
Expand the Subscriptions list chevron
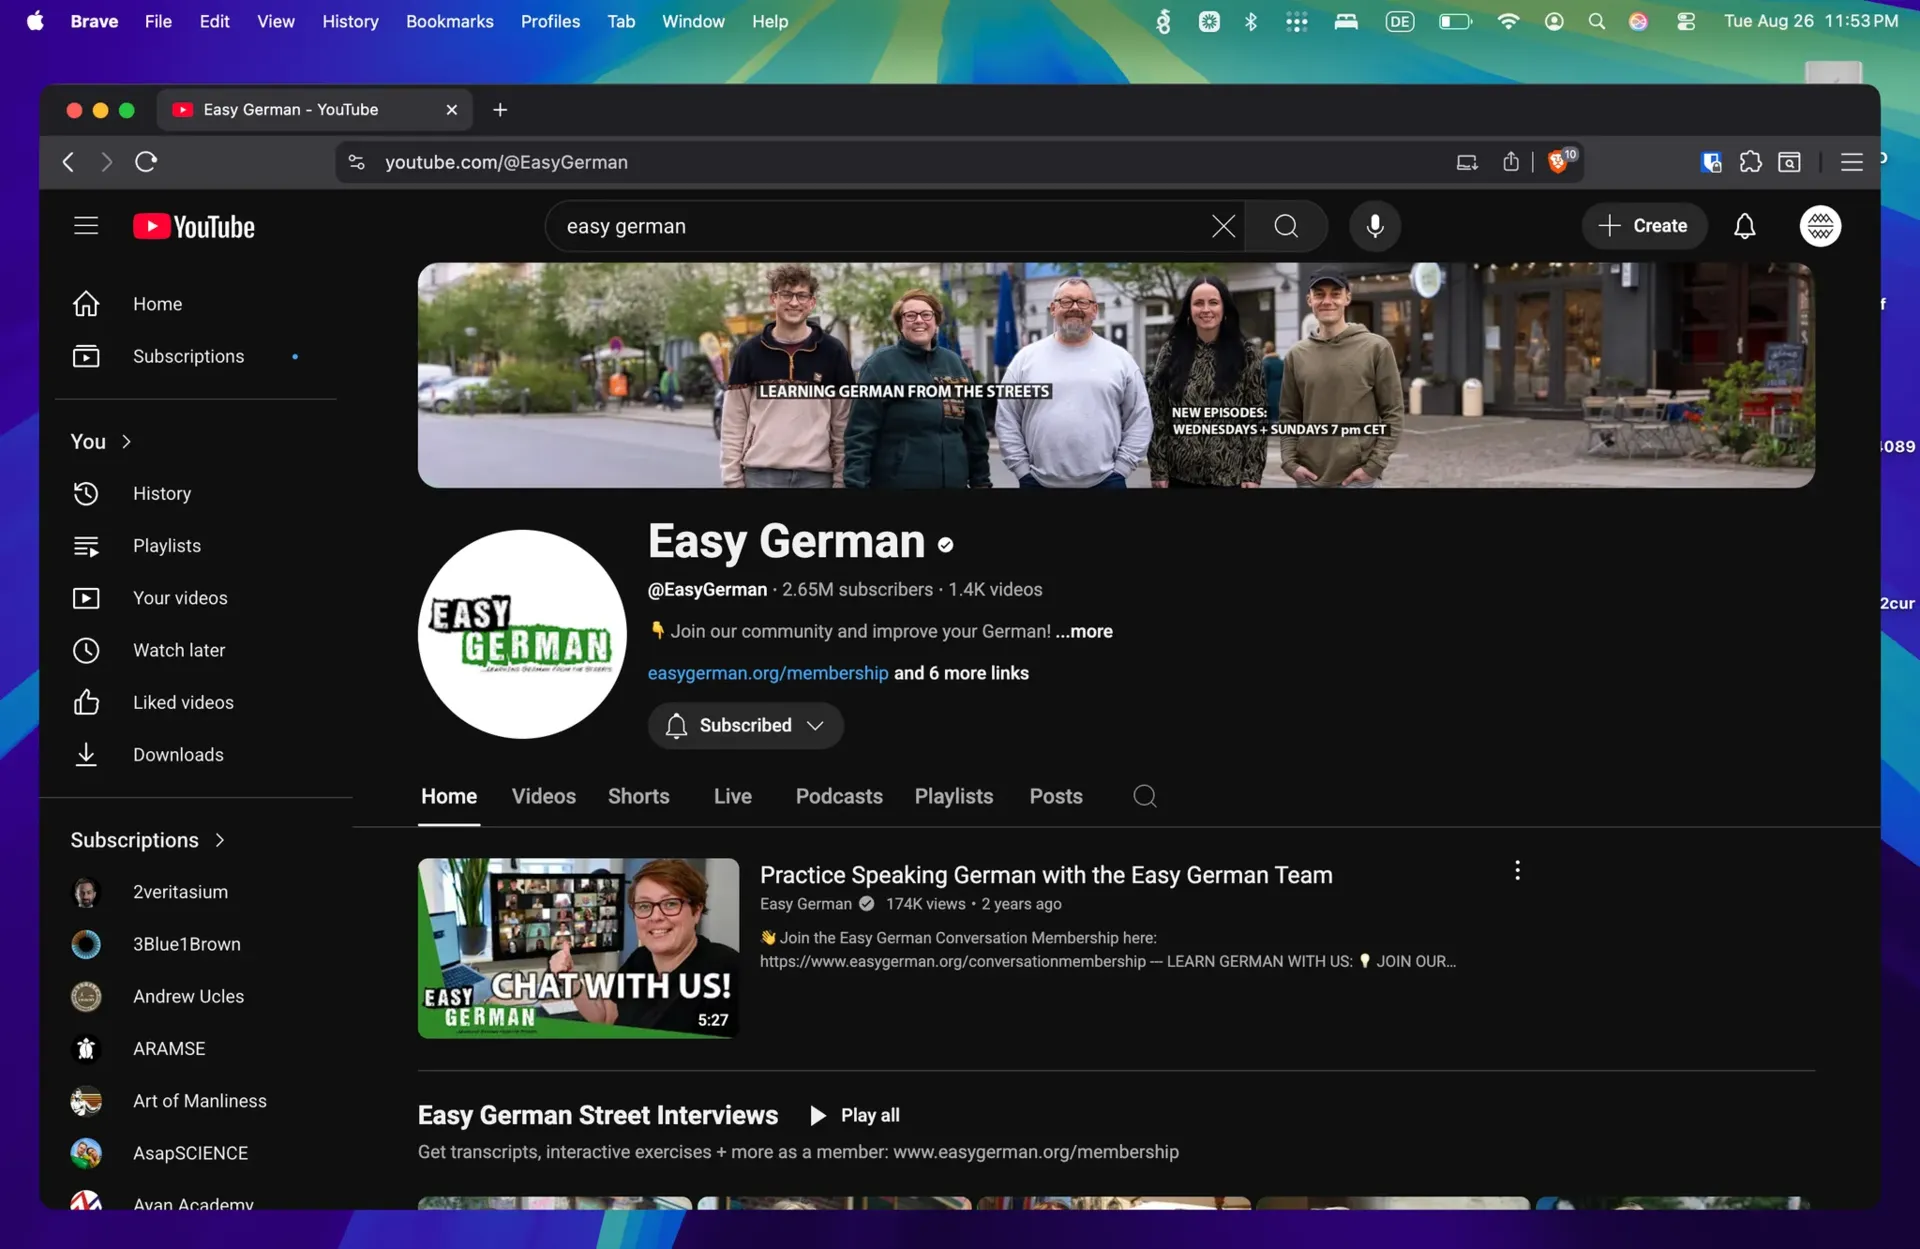pyautogui.click(x=219, y=840)
